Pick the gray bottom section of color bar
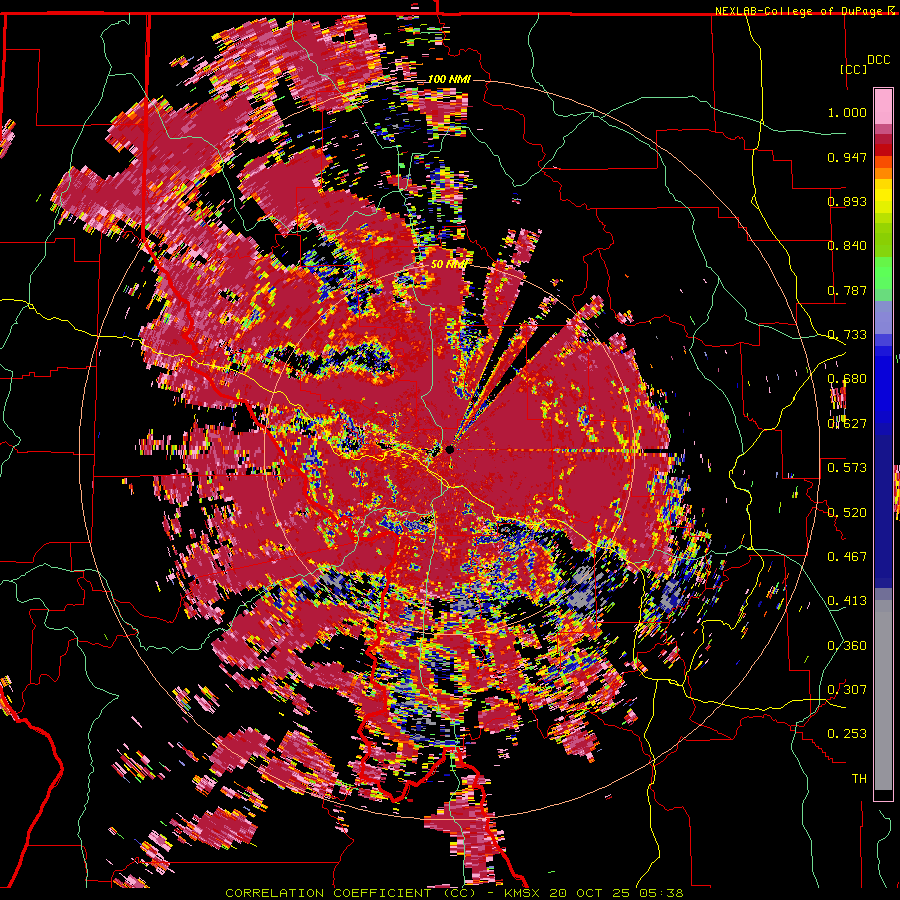900x900 pixels. coord(883,695)
